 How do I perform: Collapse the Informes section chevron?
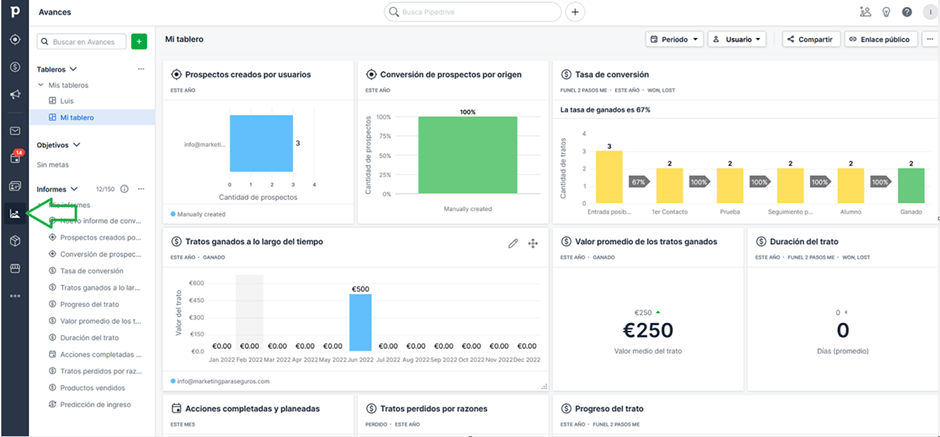[74, 189]
